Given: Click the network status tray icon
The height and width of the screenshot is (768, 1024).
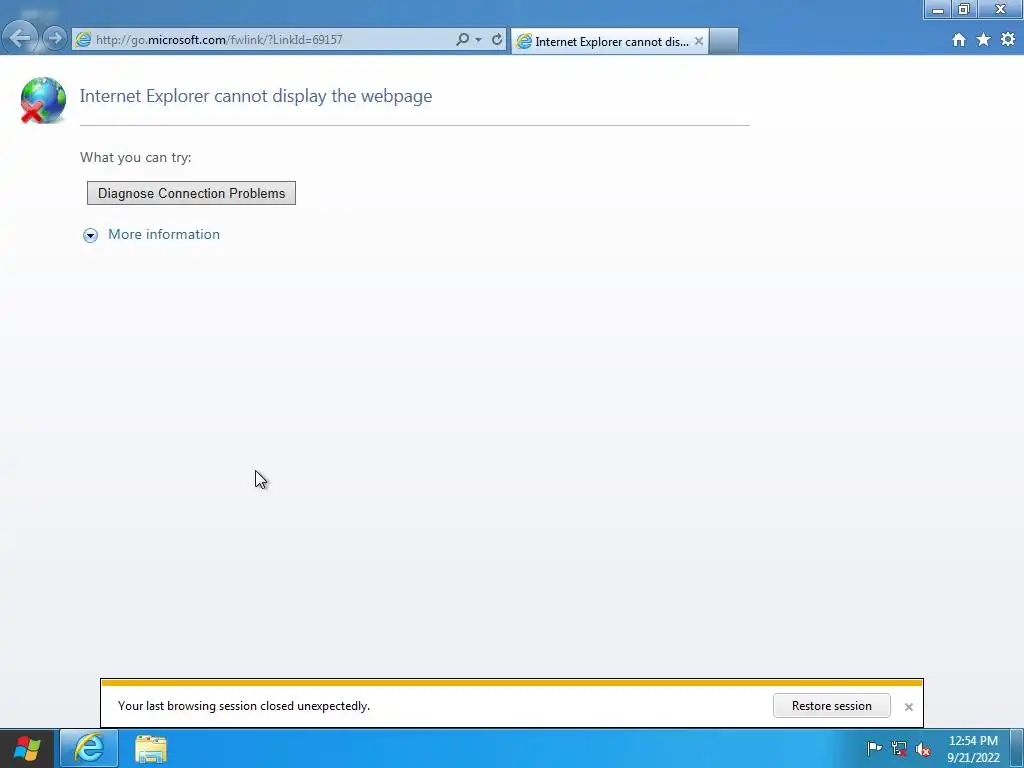Looking at the screenshot, I should coord(899,749).
